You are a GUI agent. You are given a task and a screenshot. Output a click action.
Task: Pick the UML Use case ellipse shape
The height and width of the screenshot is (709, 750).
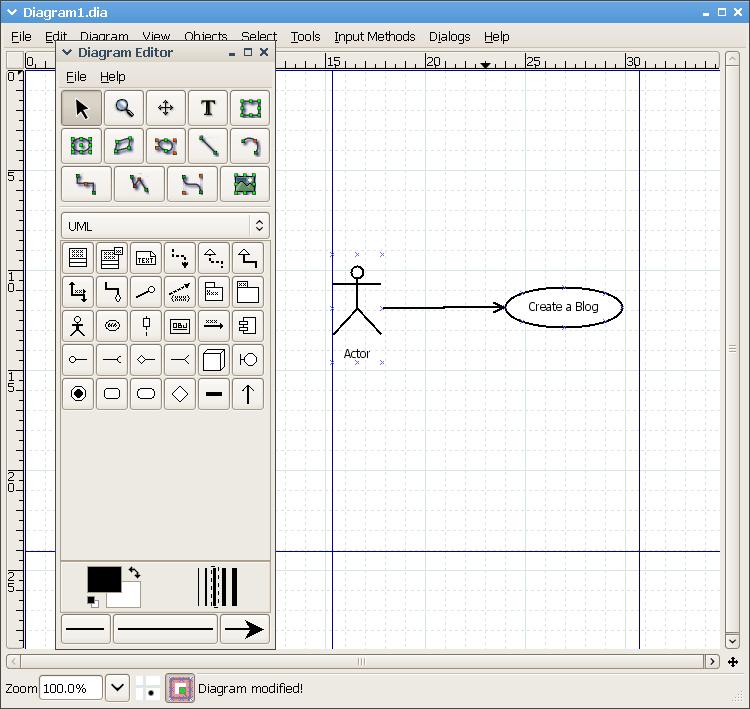112,326
